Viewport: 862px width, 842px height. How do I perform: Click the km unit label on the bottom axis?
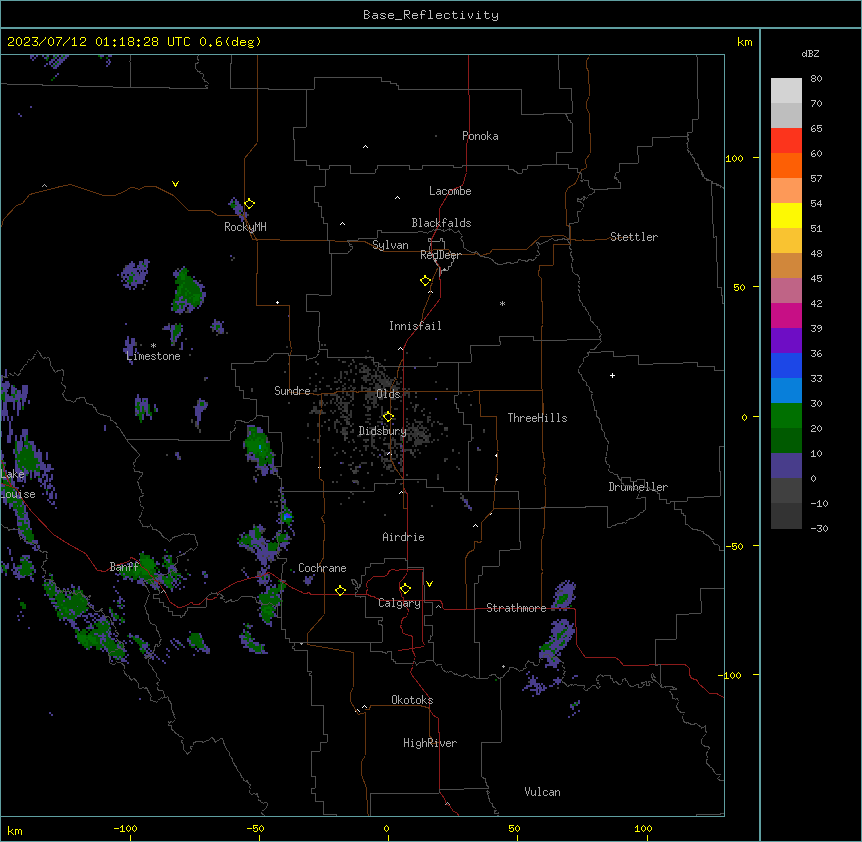point(15,830)
